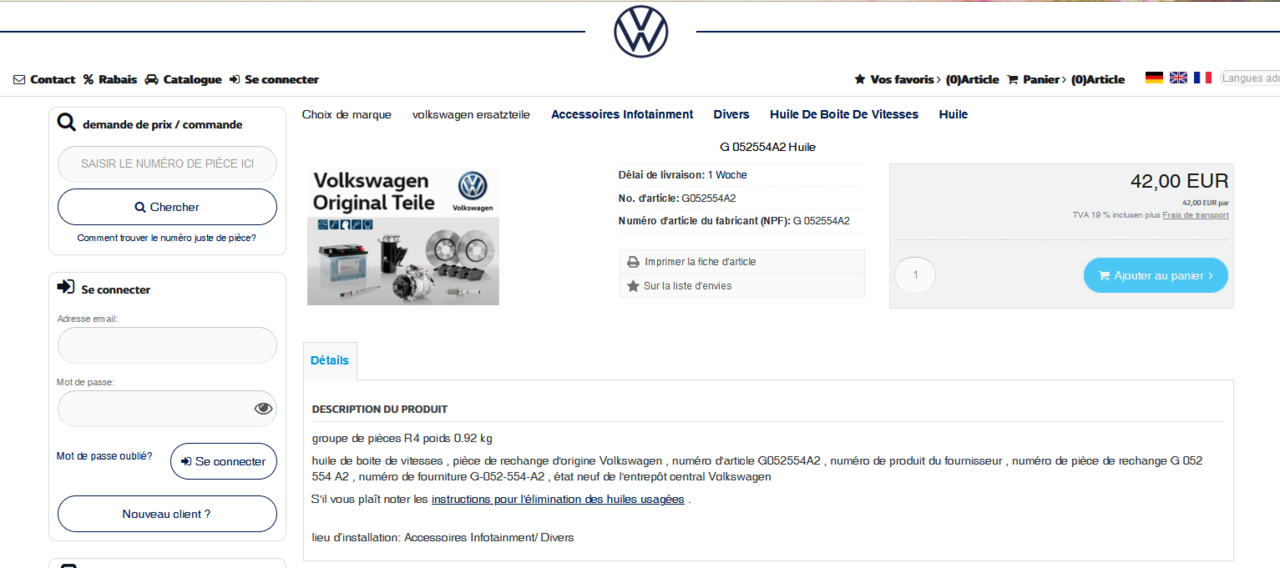
Task: Open Rabais percent discounts link
Action: (110, 79)
